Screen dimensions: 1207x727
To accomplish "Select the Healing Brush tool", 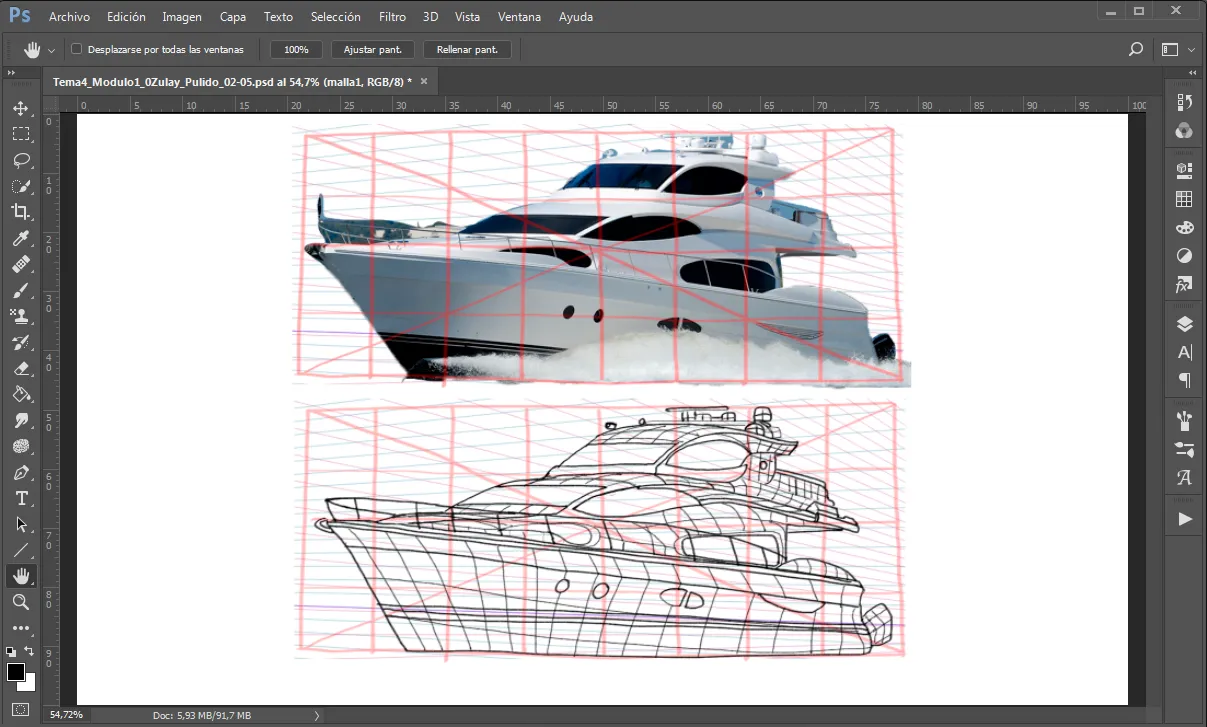I will pos(21,264).
